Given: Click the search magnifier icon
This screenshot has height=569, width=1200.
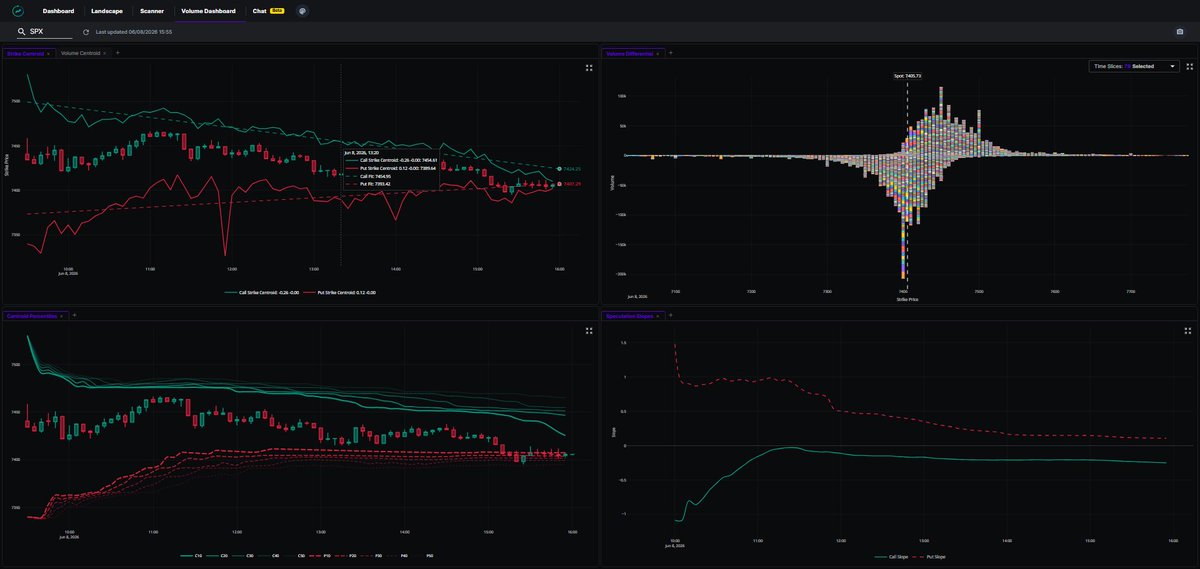Looking at the screenshot, I should [x=21, y=32].
